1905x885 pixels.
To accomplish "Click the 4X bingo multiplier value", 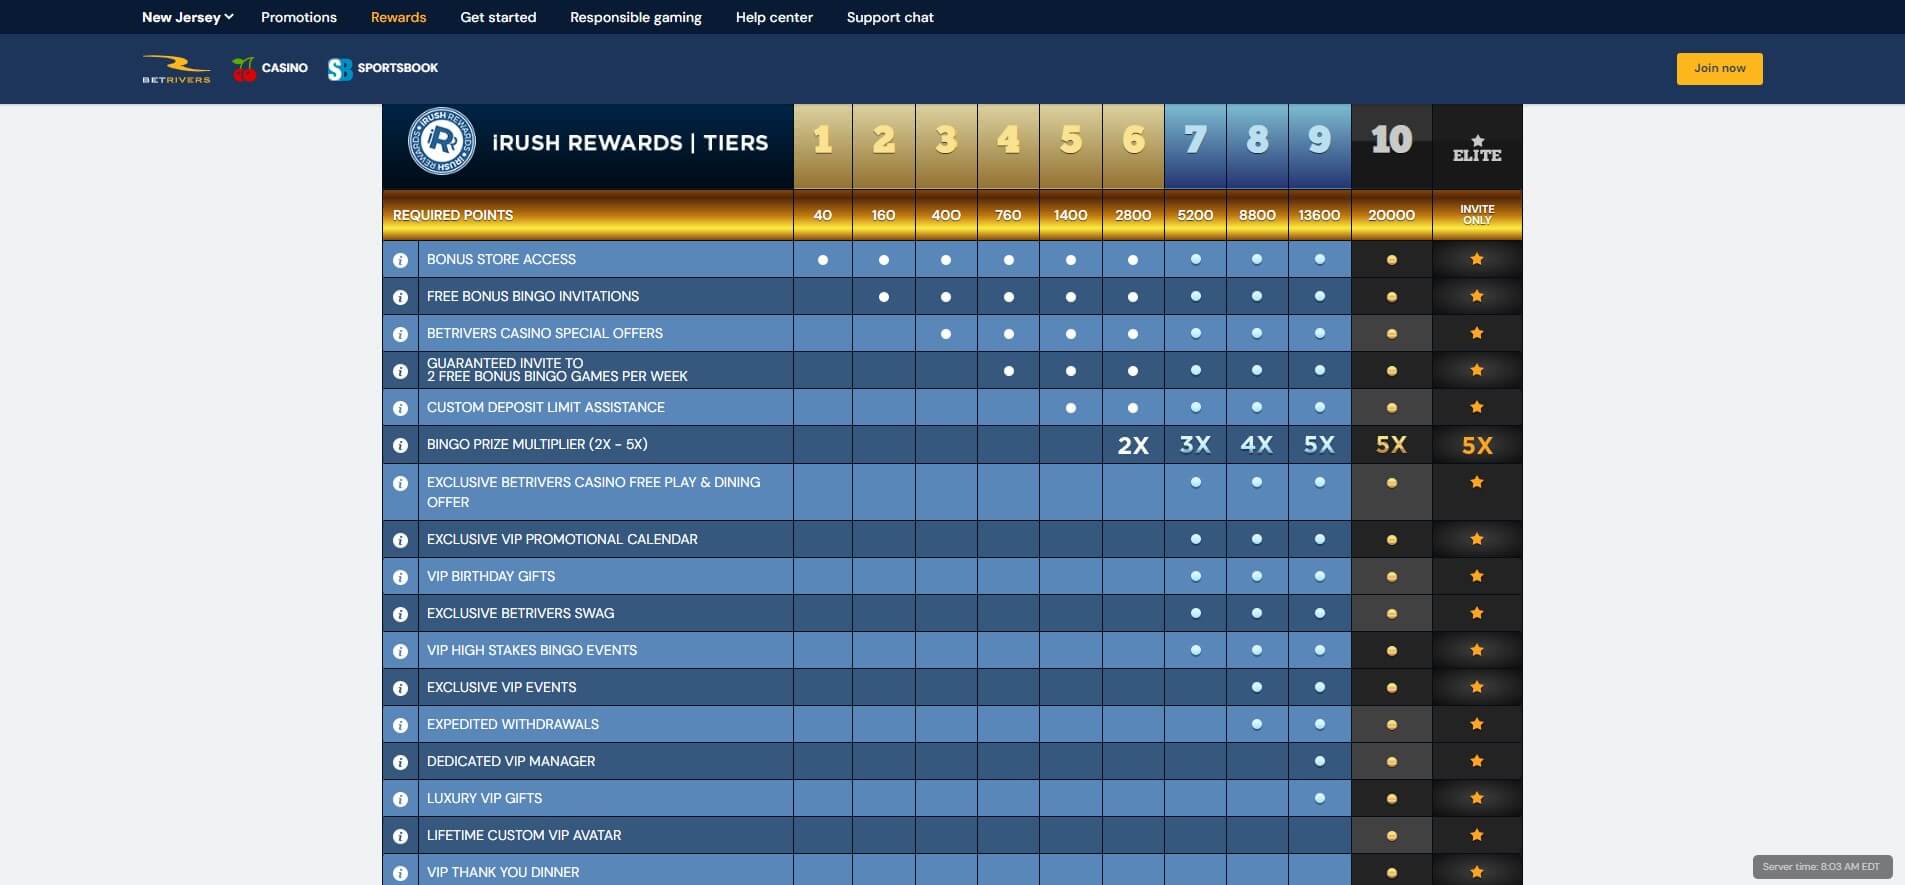I will (x=1257, y=445).
